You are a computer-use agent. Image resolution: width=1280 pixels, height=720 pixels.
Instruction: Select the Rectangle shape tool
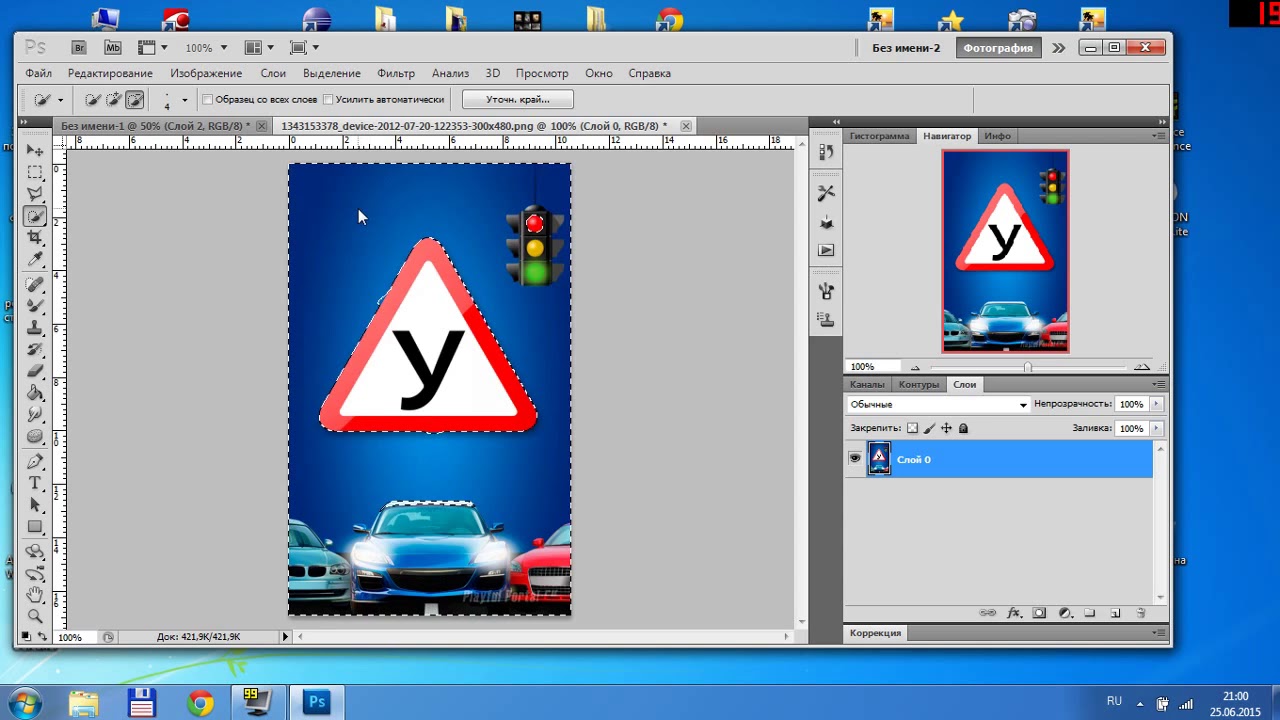click(x=35, y=527)
